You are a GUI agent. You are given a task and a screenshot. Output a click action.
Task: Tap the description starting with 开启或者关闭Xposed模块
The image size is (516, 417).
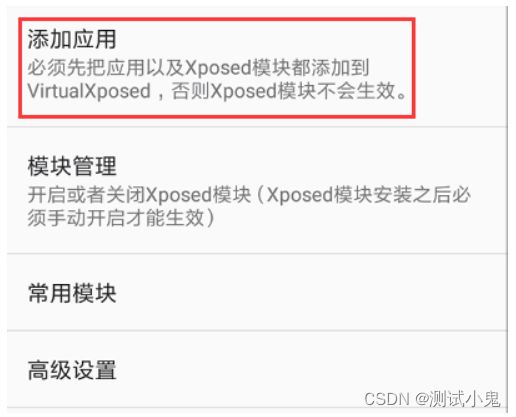(x=249, y=206)
